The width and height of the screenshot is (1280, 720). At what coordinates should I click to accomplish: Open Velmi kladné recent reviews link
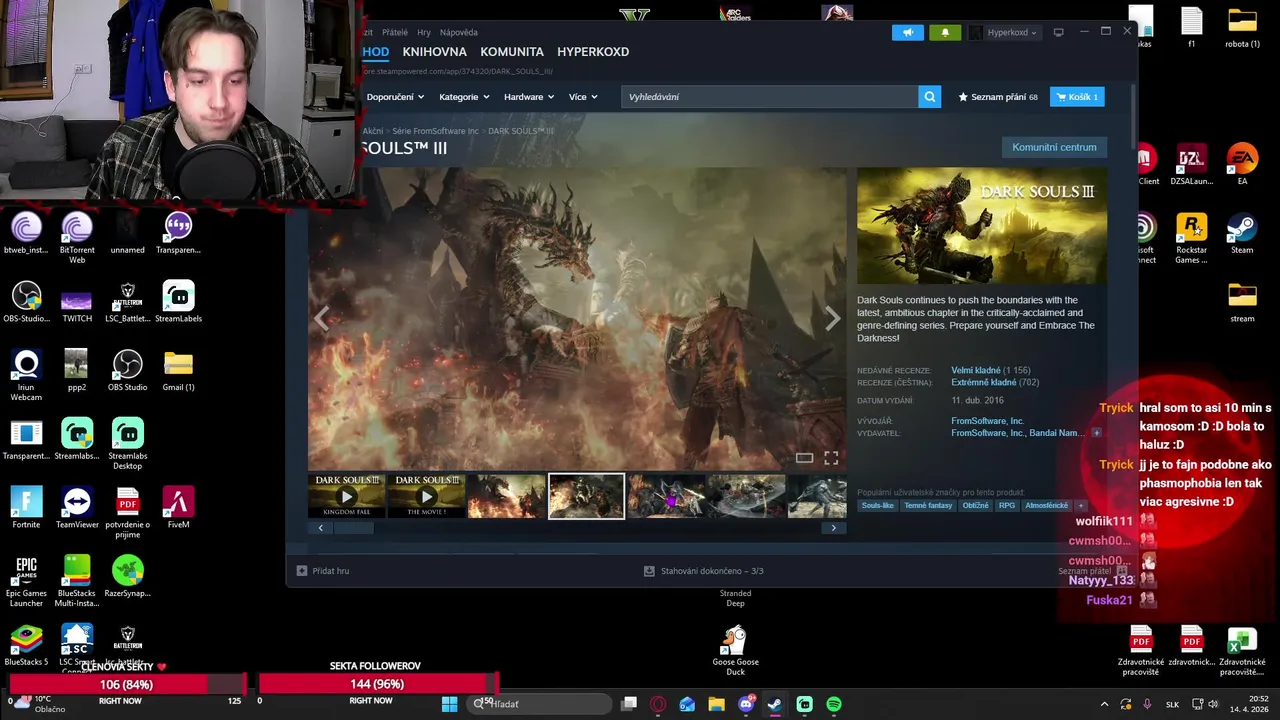tap(976, 371)
